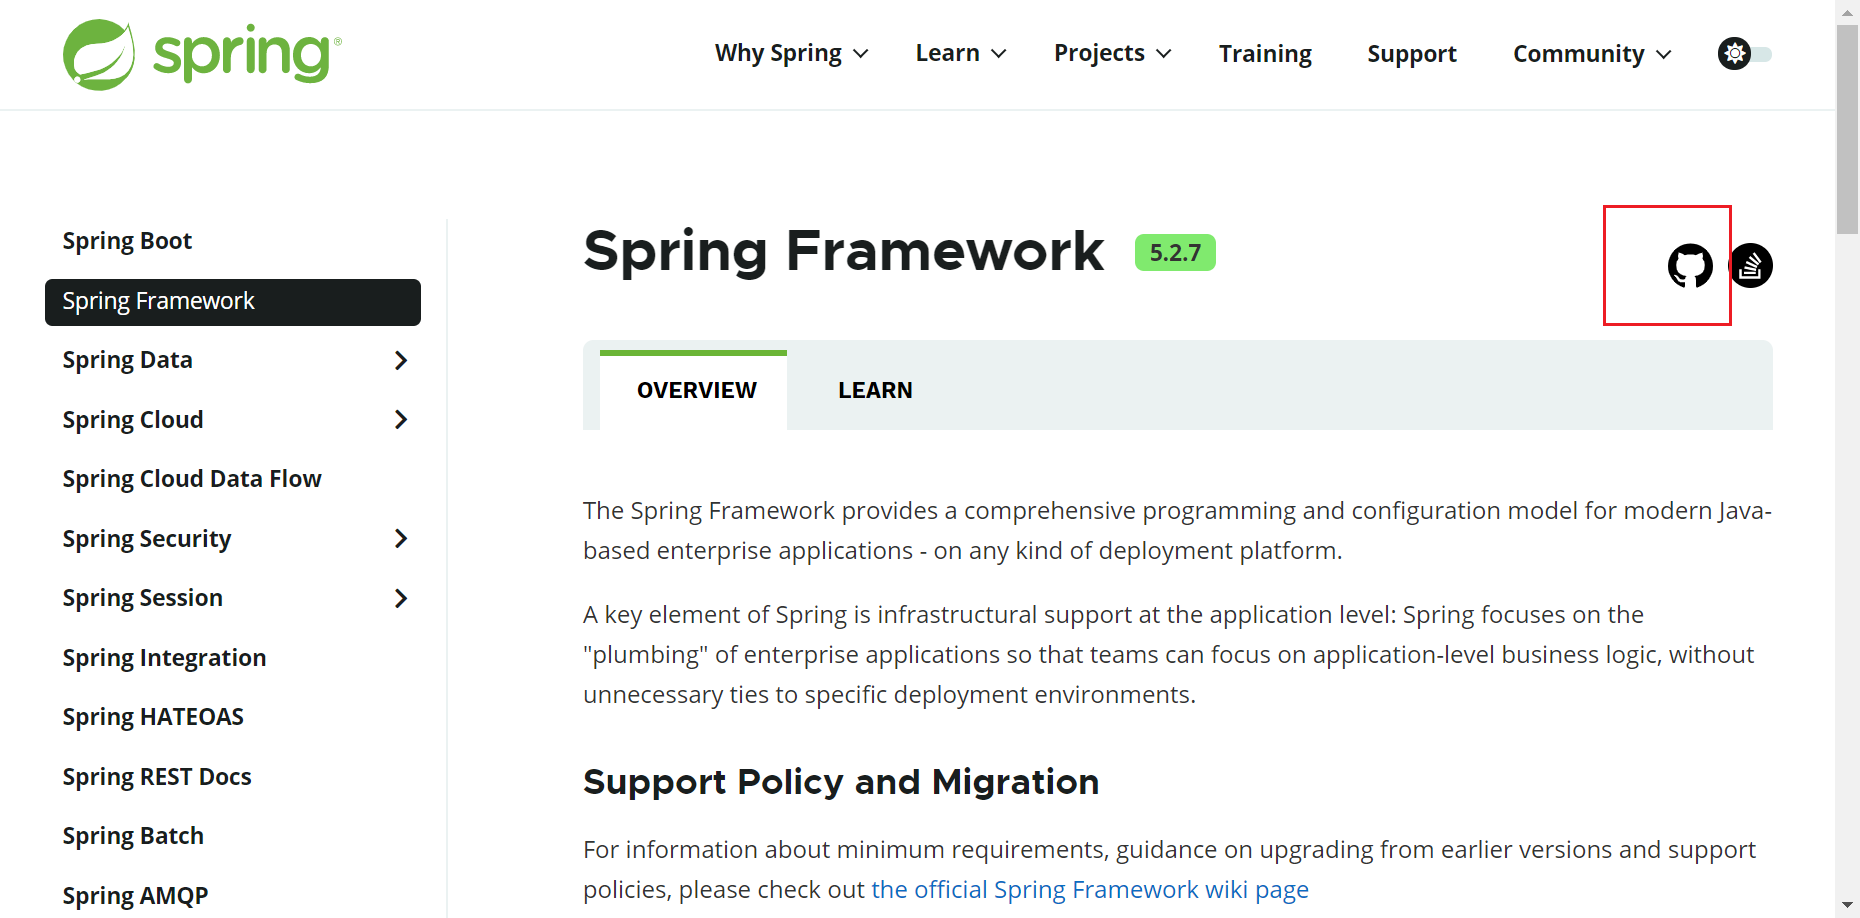Click the Stack Overflow icon

click(1751, 265)
